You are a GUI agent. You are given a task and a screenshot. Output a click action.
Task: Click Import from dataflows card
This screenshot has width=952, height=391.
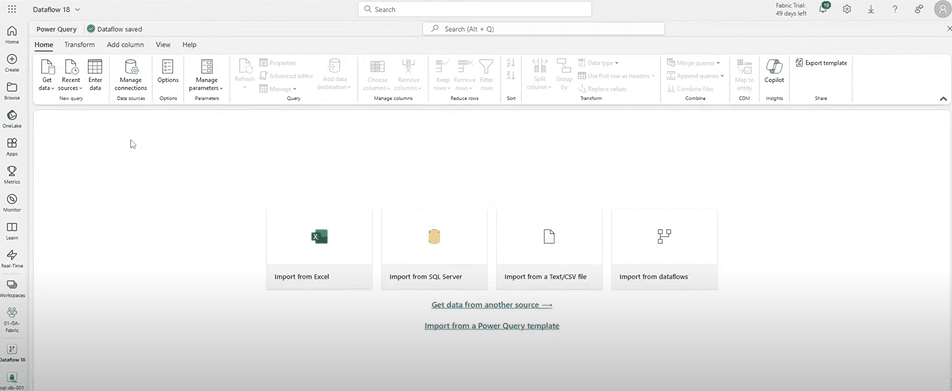coord(664,249)
